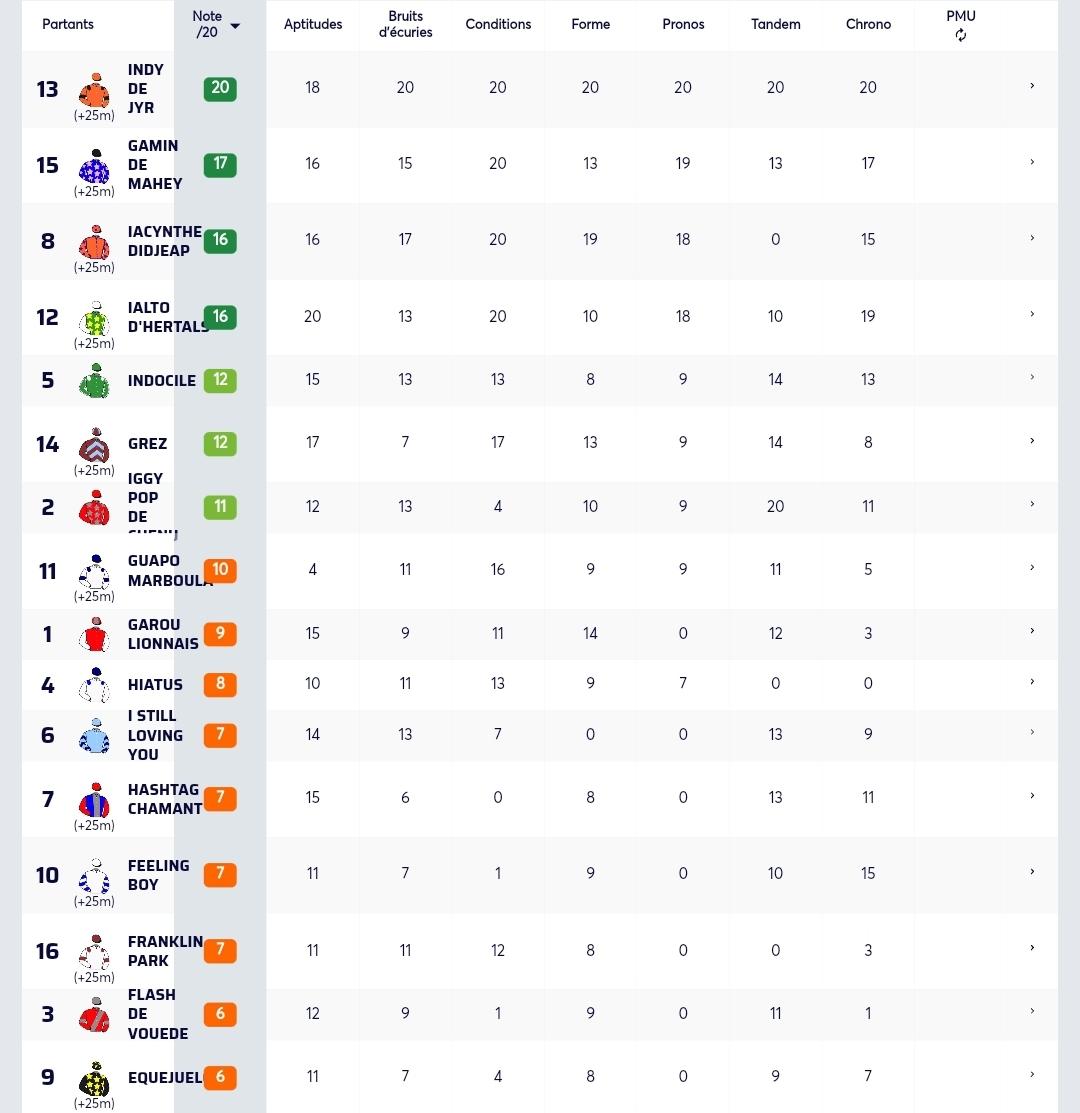Select the Bruits d'écuries column header
Image resolution: width=1080 pixels, height=1113 pixels.
[405, 24]
